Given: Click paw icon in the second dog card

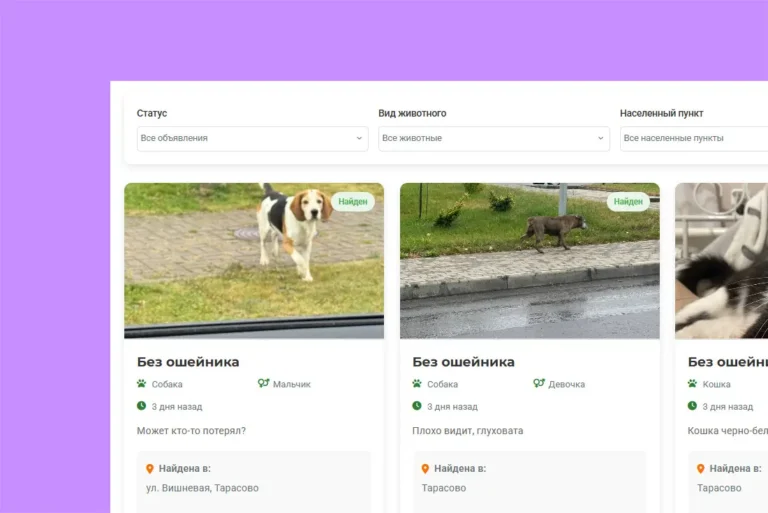Looking at the screenshot, I should pyautogui.click(x=417, y=384).
